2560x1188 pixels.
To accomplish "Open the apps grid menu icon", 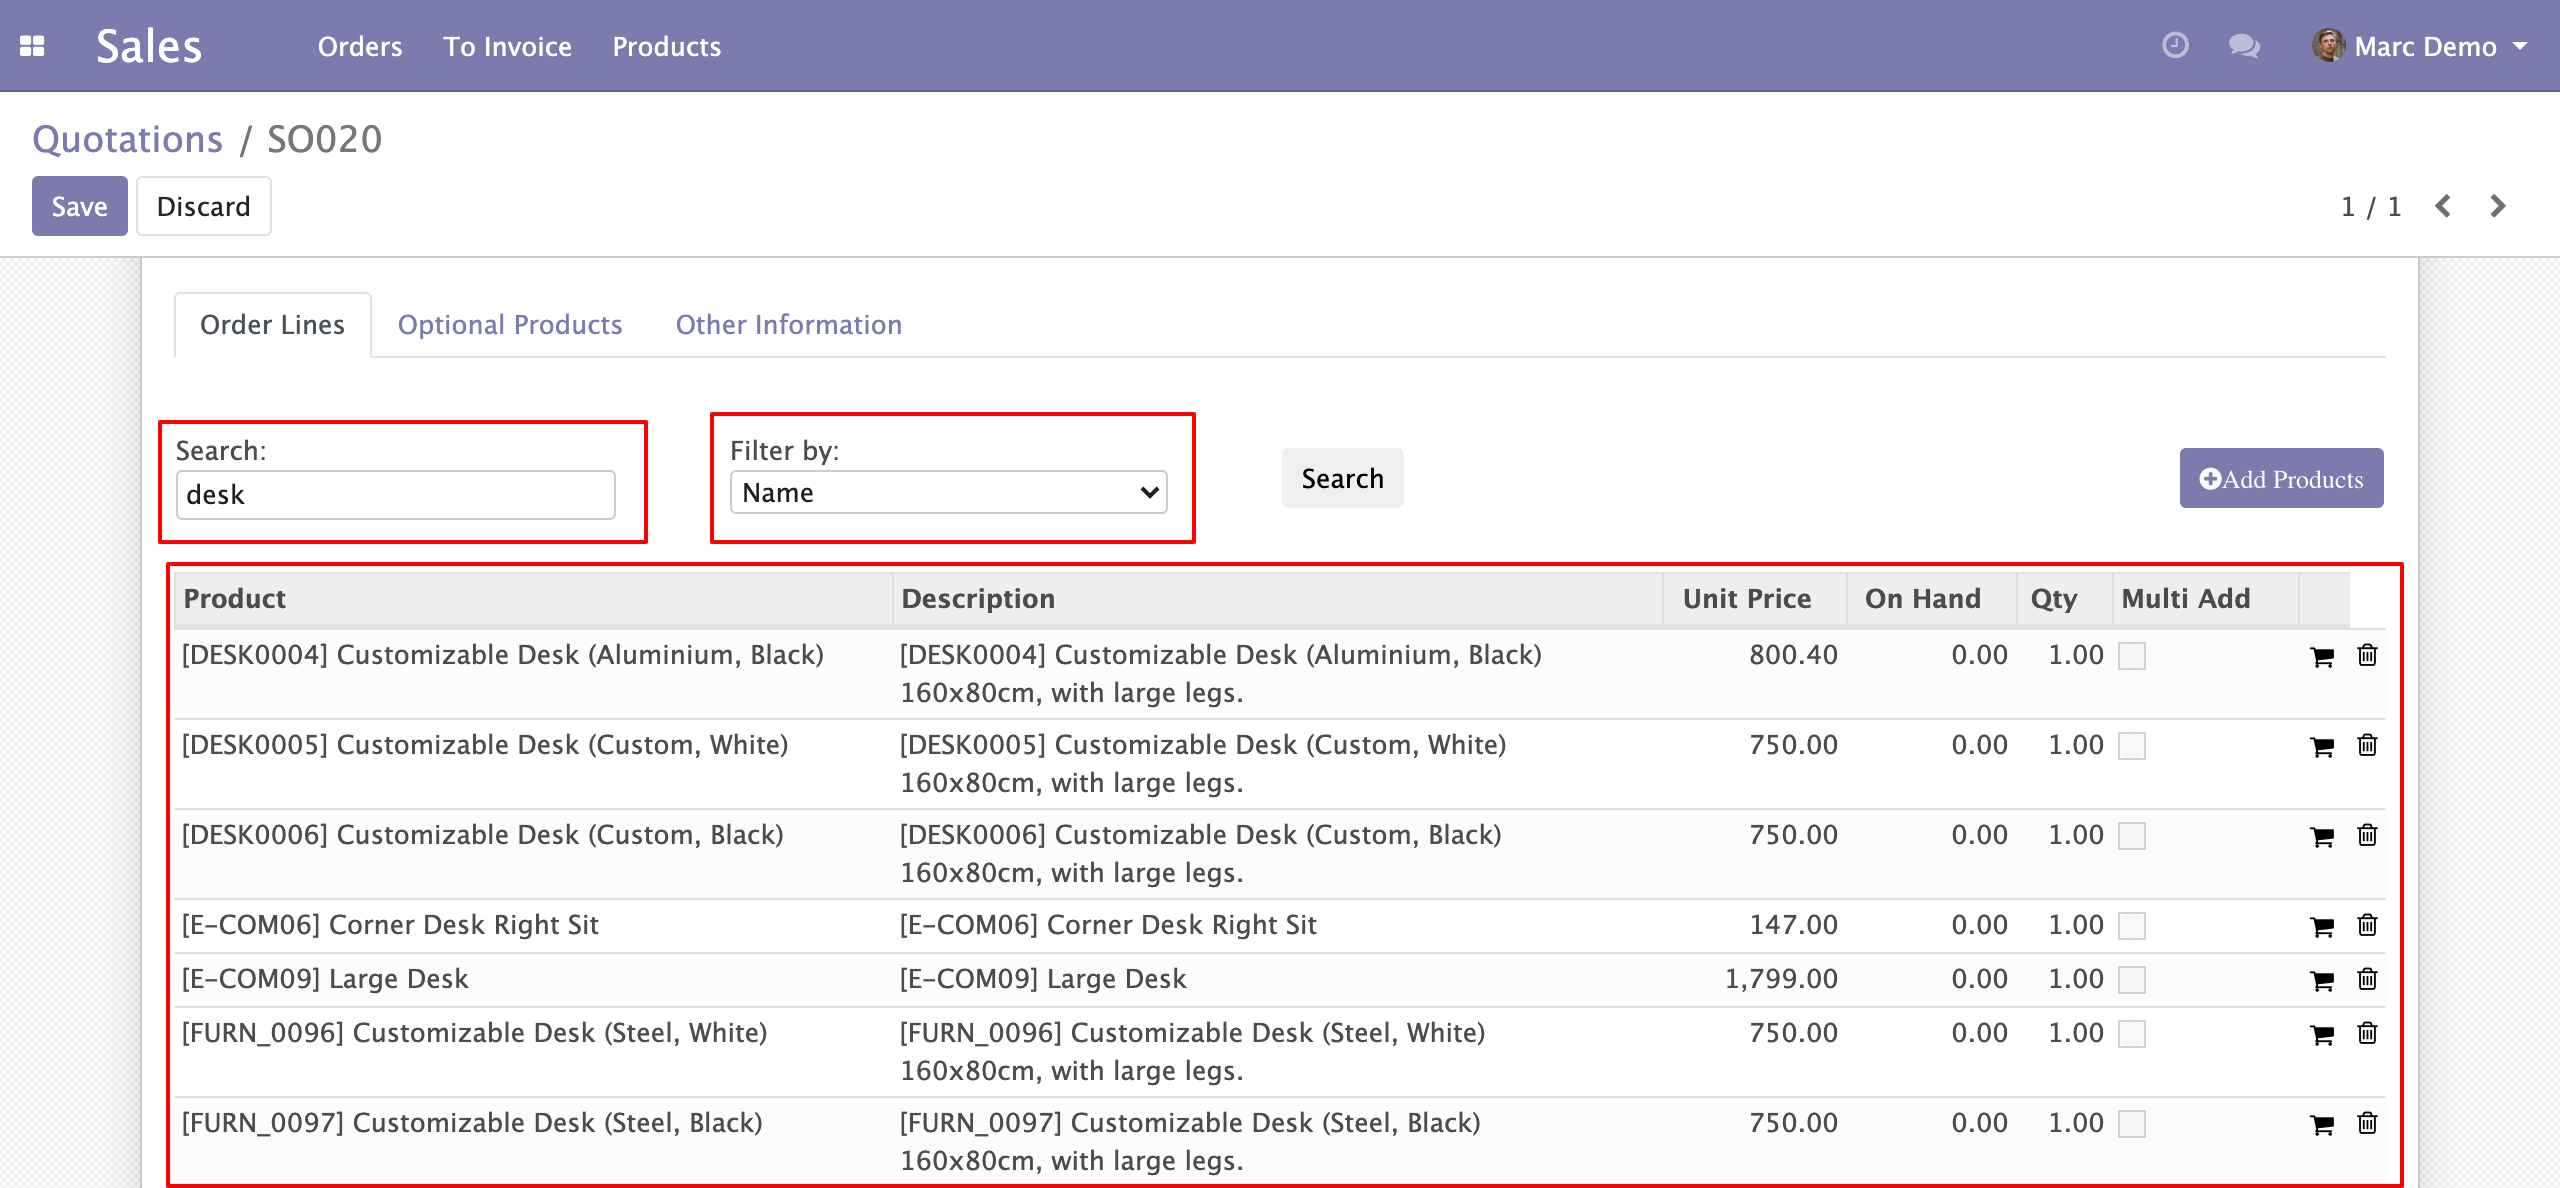I will [x=32, y=46].
